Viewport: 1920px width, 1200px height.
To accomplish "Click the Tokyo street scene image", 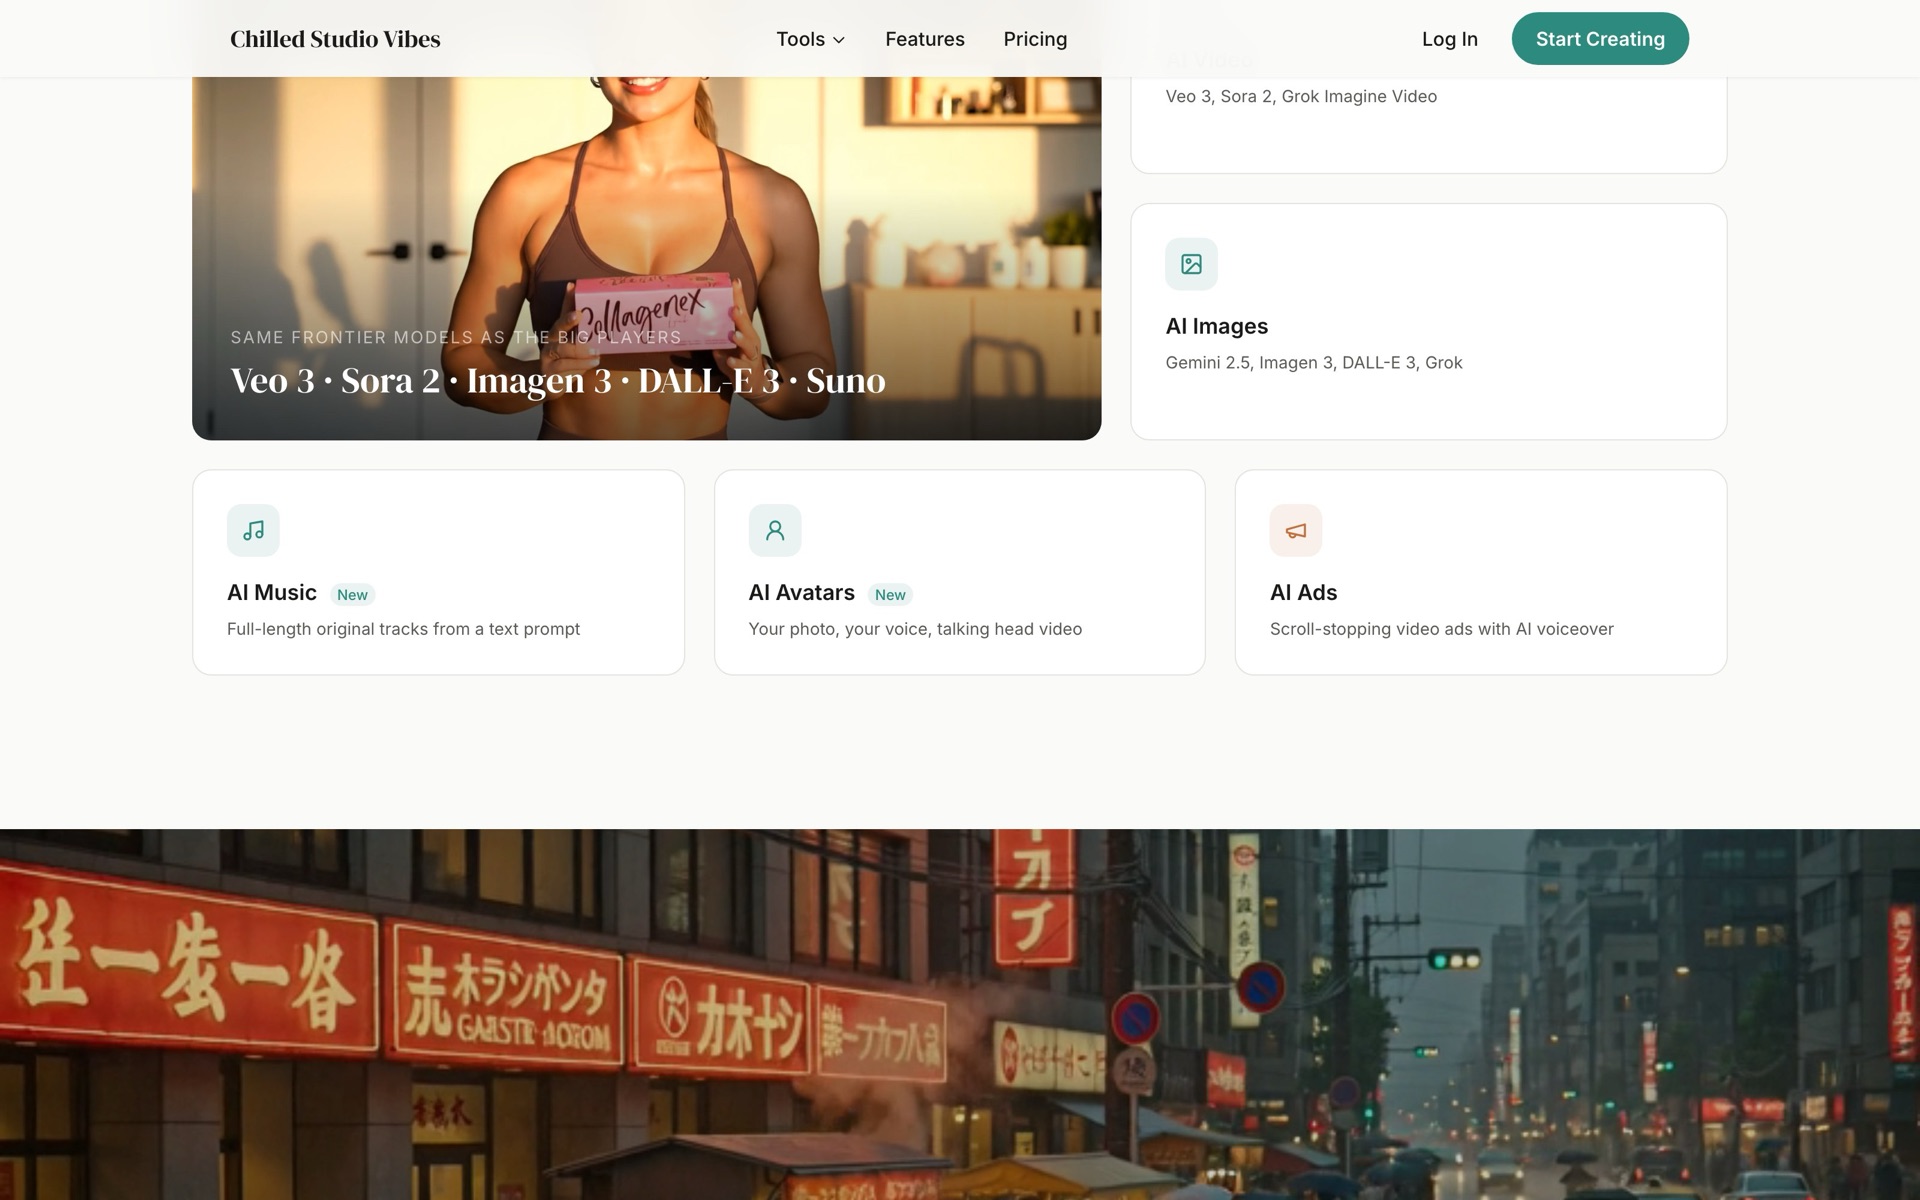I will pyautogui.click(x=960, y=1014).
